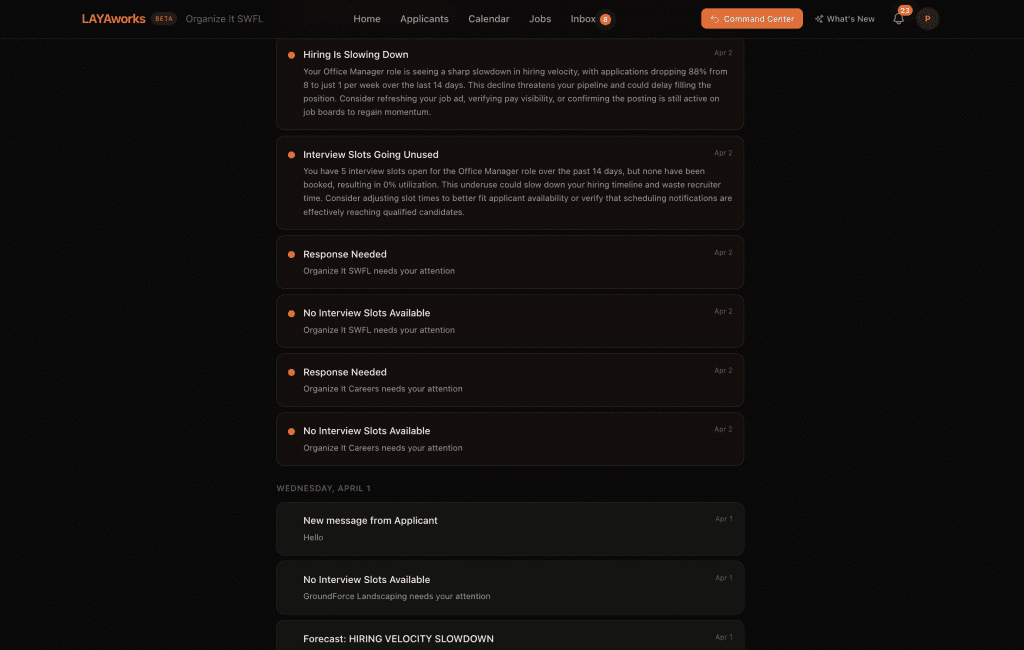Switch to the Calendar tab
This screenshot has width=1024, height=650.
pos(489,19)
